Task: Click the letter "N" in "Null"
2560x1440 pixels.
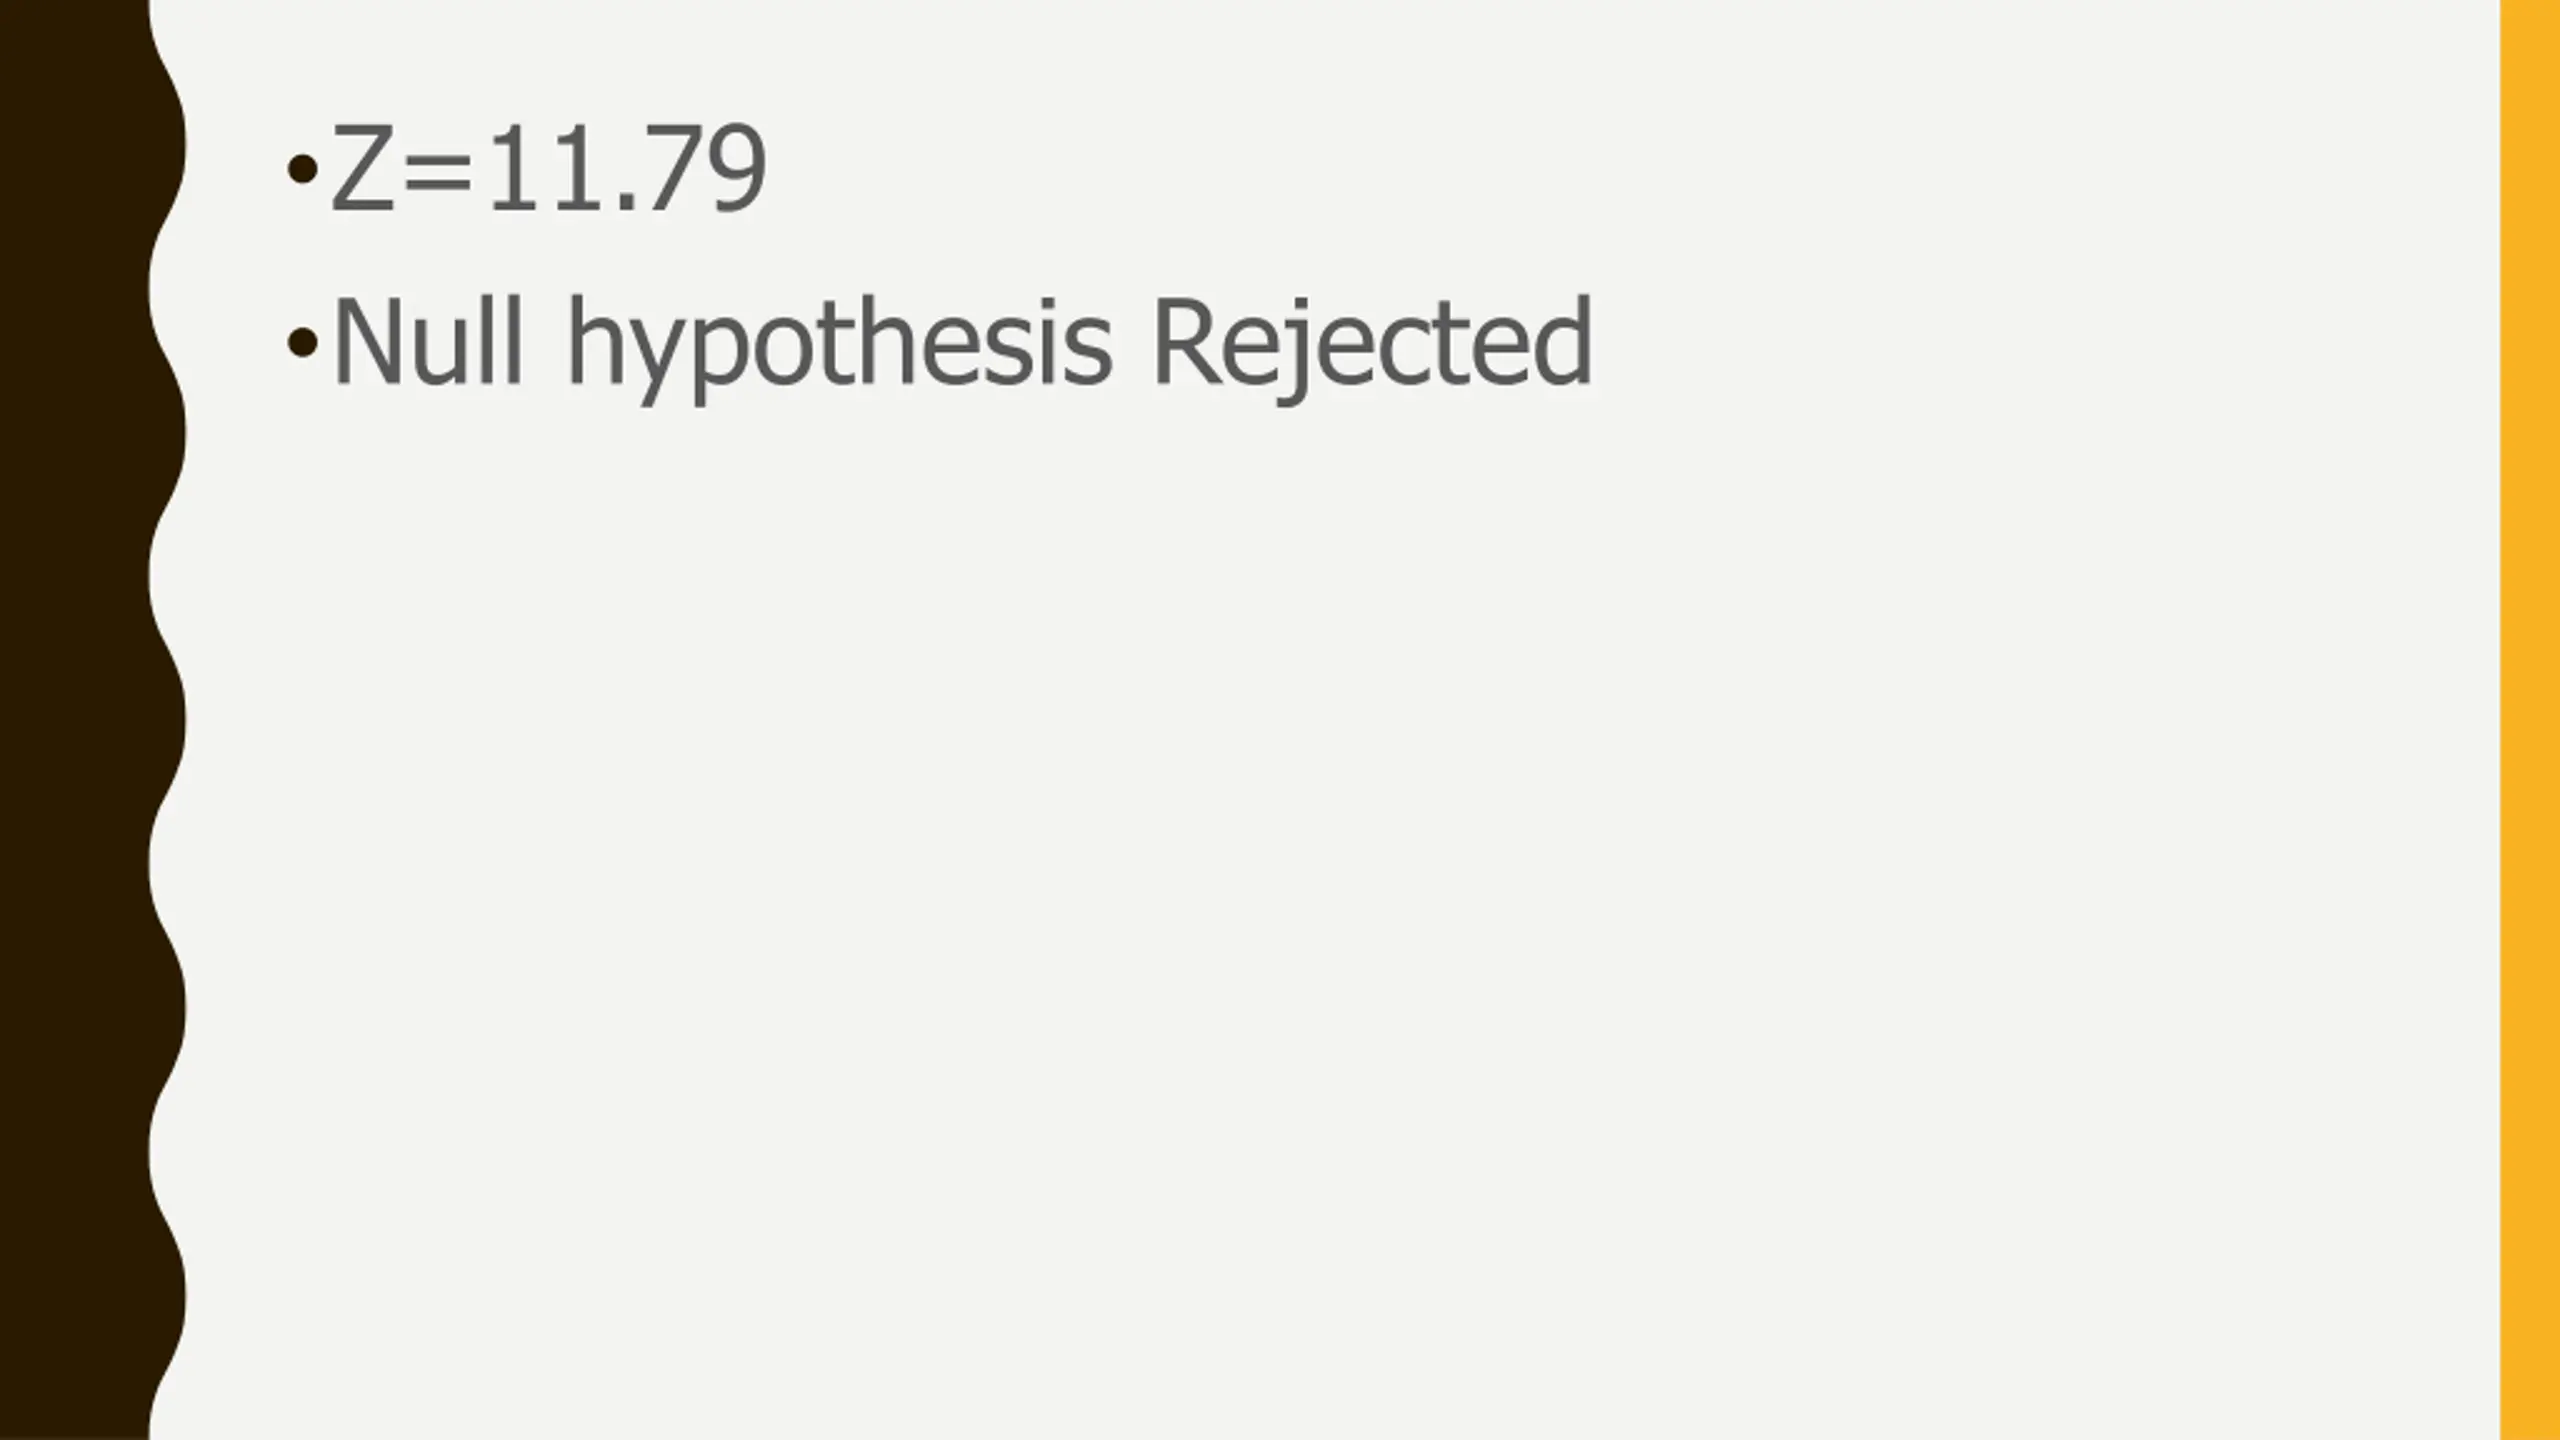Action: [x=360, y=342]
